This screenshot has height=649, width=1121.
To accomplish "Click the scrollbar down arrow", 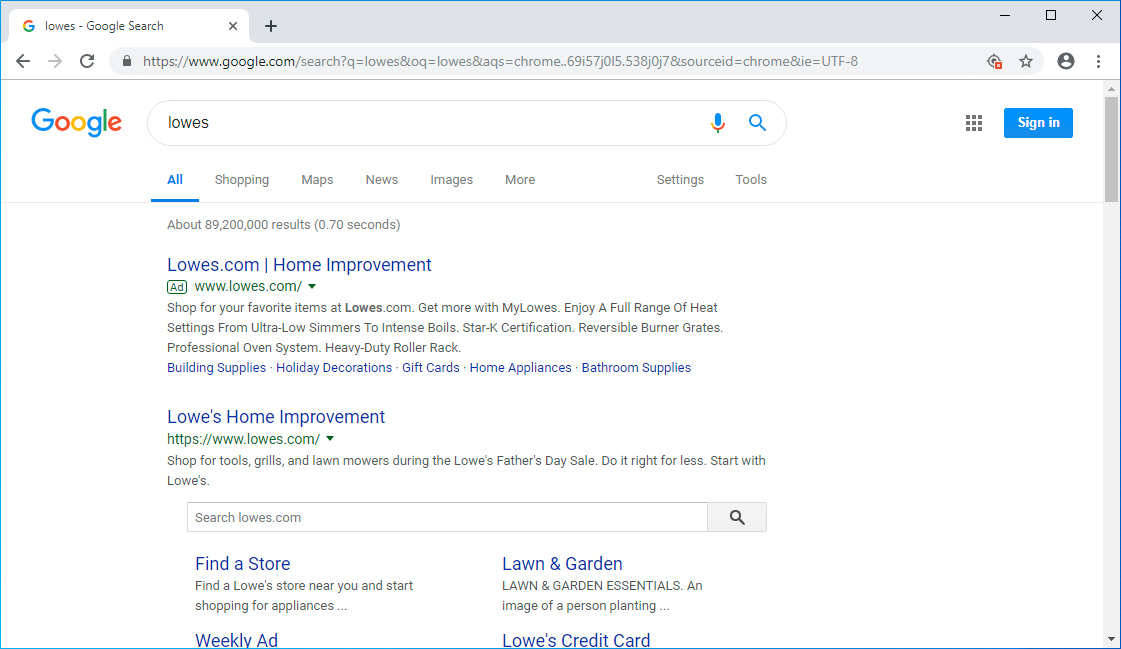I will coord(1111,639).
